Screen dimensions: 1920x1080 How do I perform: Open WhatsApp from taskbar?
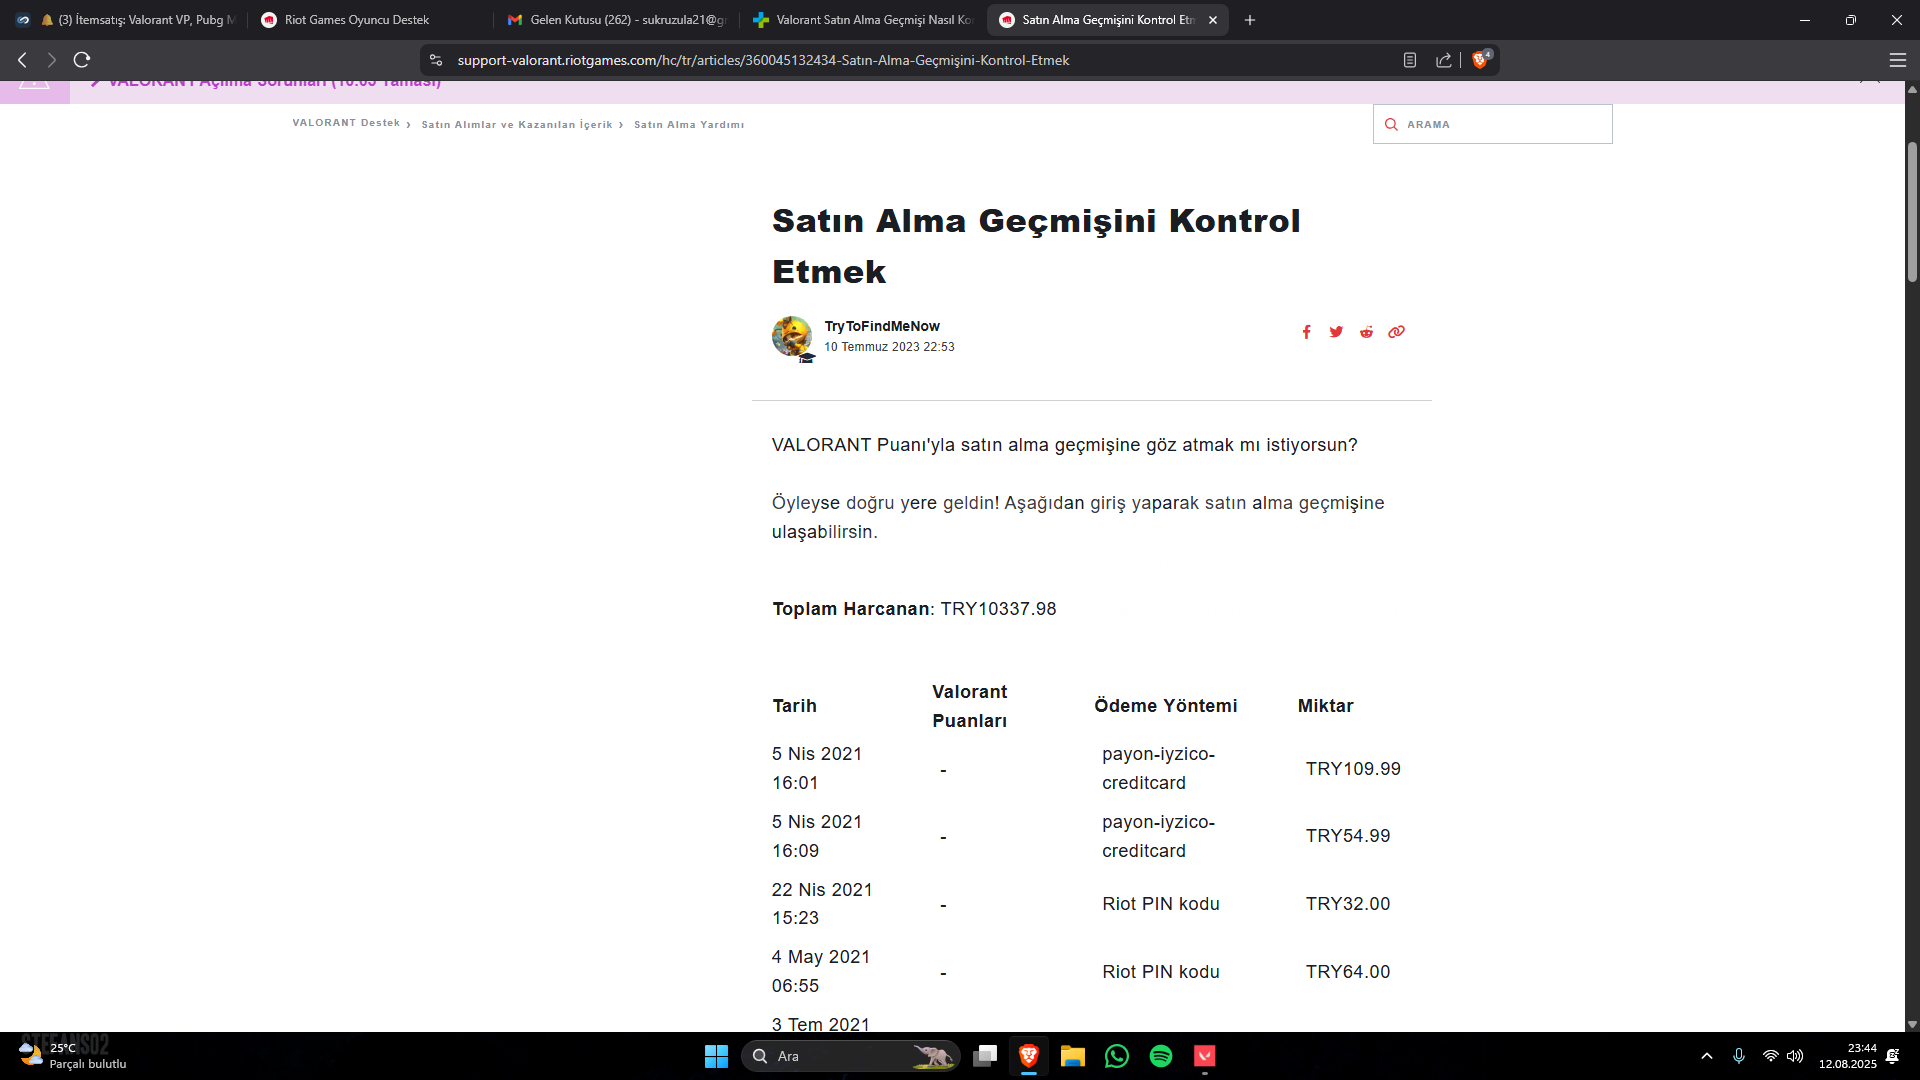[1117, 1056]
